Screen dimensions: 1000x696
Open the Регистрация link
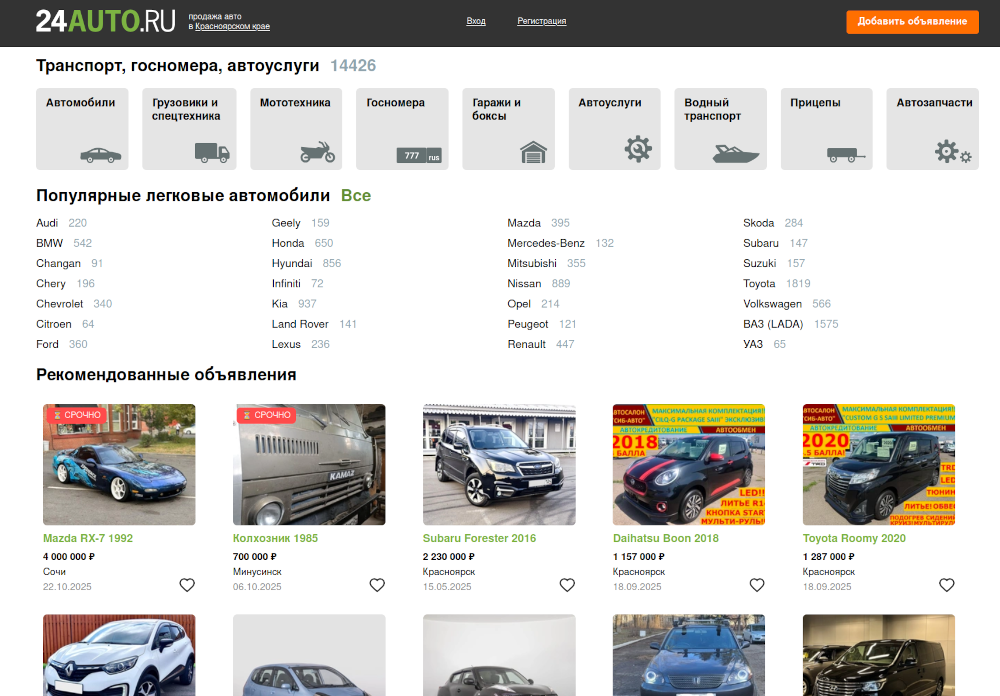click(x=541, y=21)
